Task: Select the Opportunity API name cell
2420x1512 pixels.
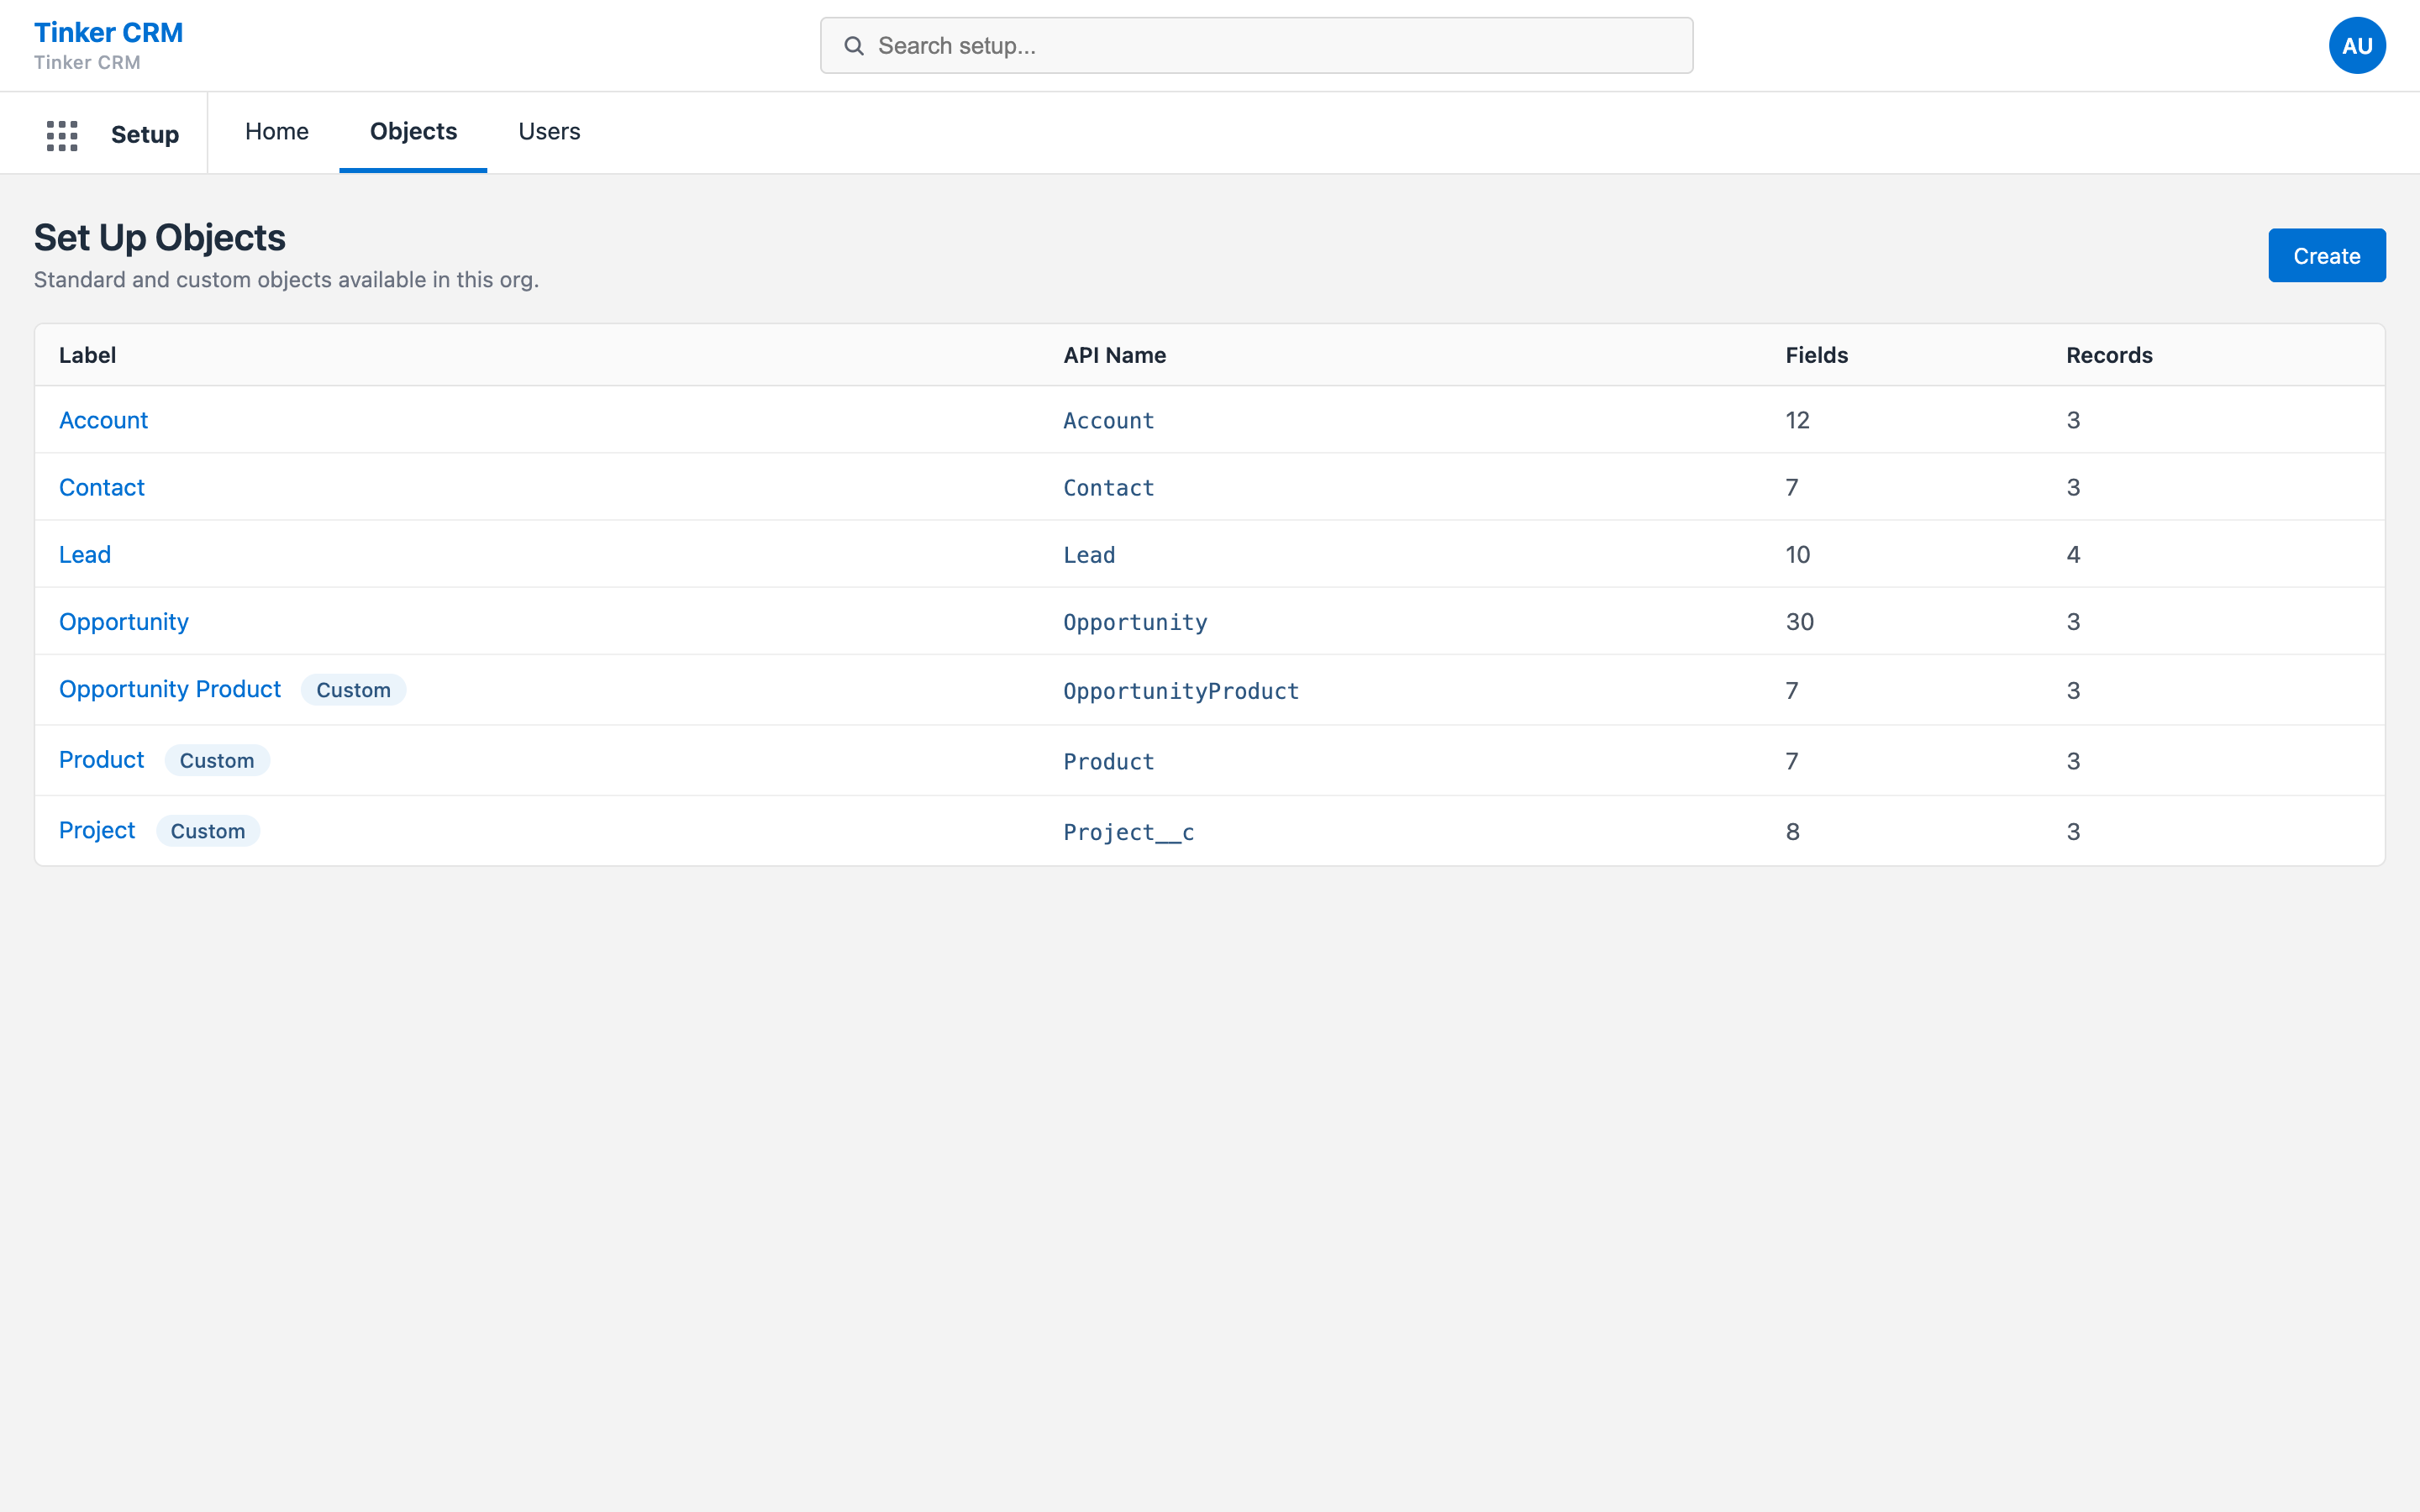Action: (1135, 622)
